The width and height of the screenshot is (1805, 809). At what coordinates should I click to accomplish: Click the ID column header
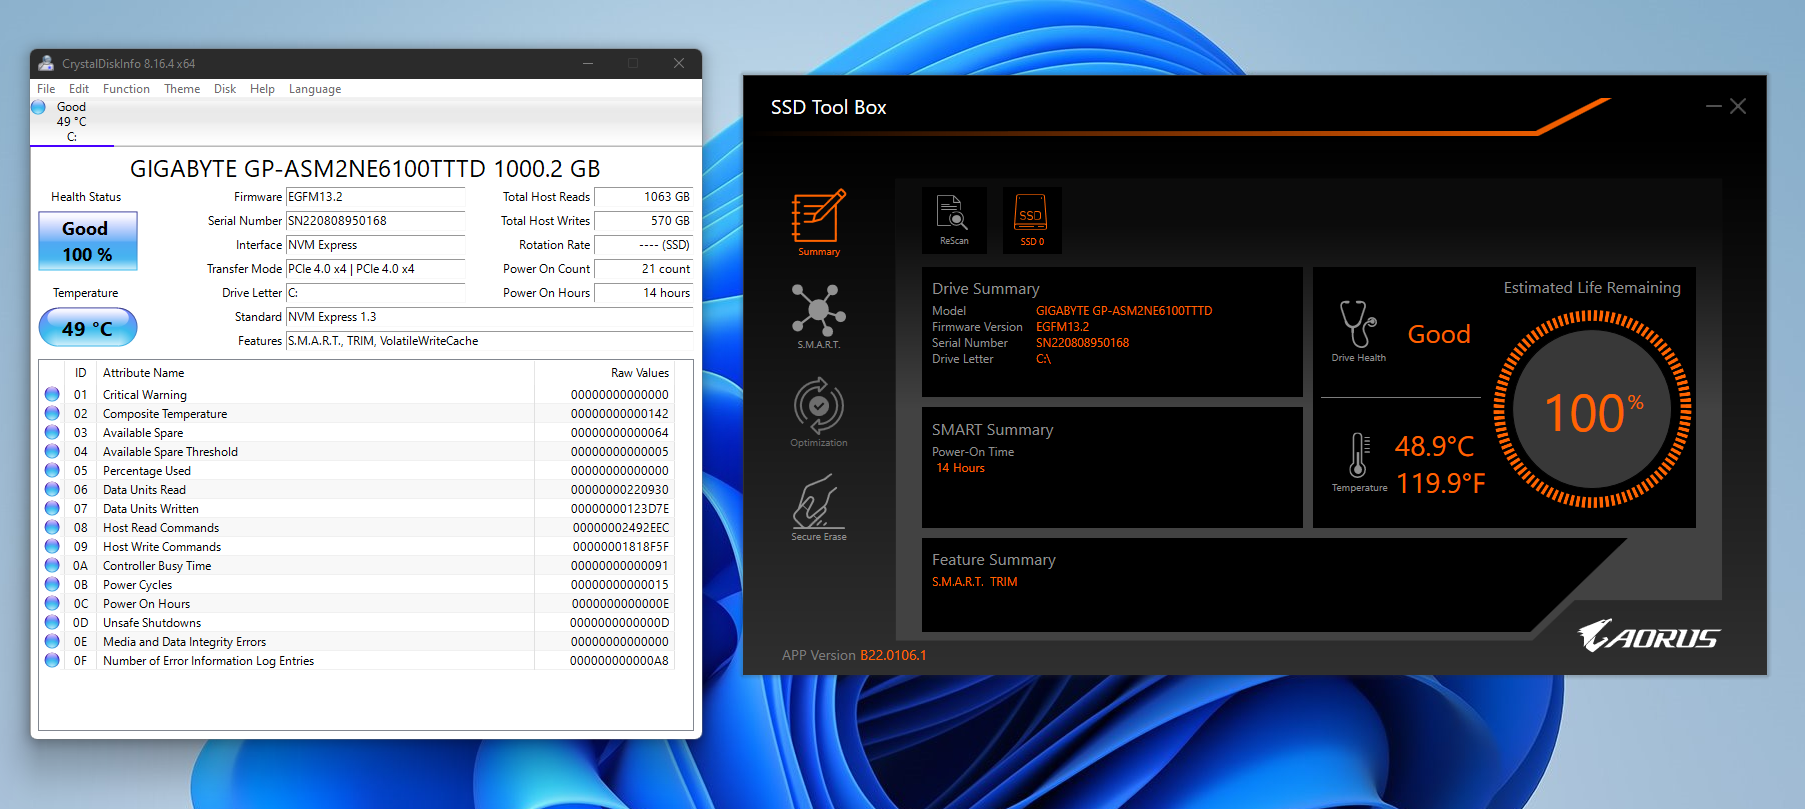click(x=81, y=373)
